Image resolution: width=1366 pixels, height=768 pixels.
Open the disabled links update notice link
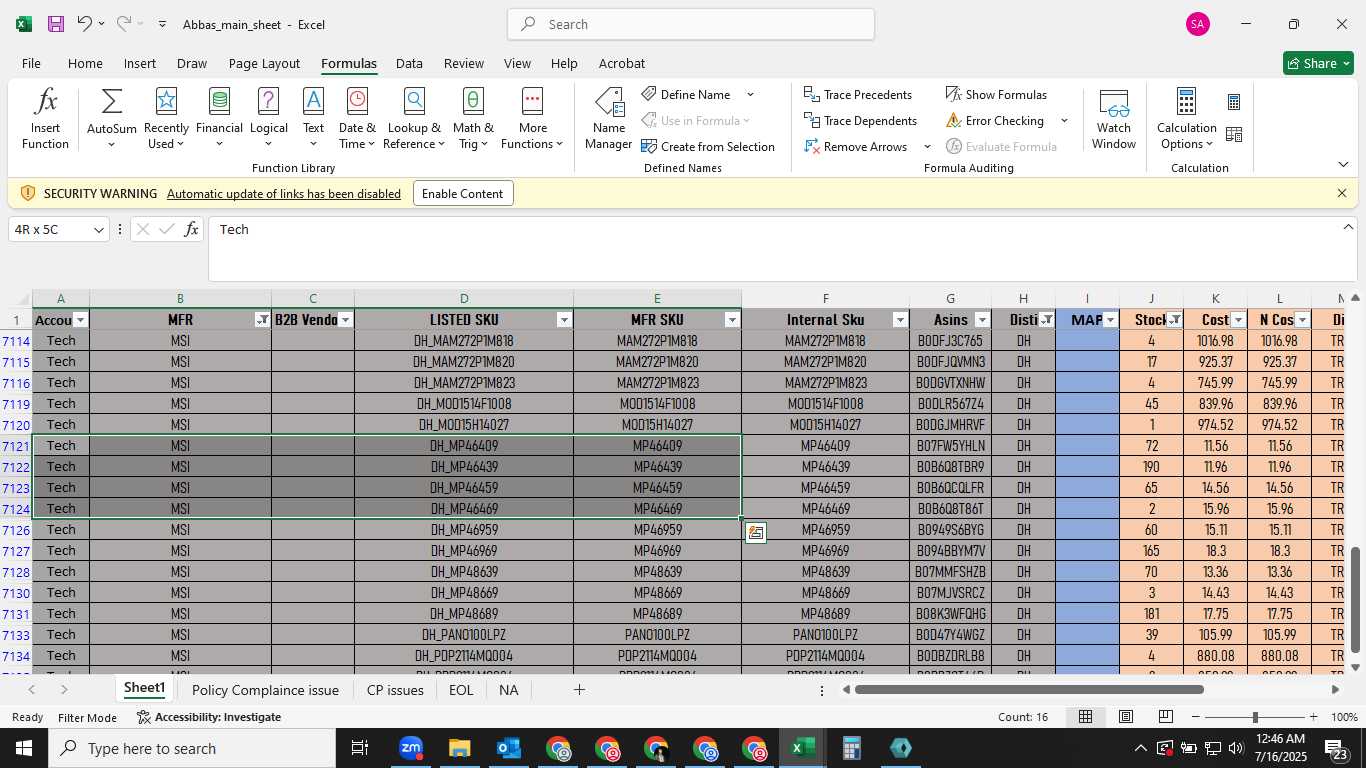pos(284,194)
